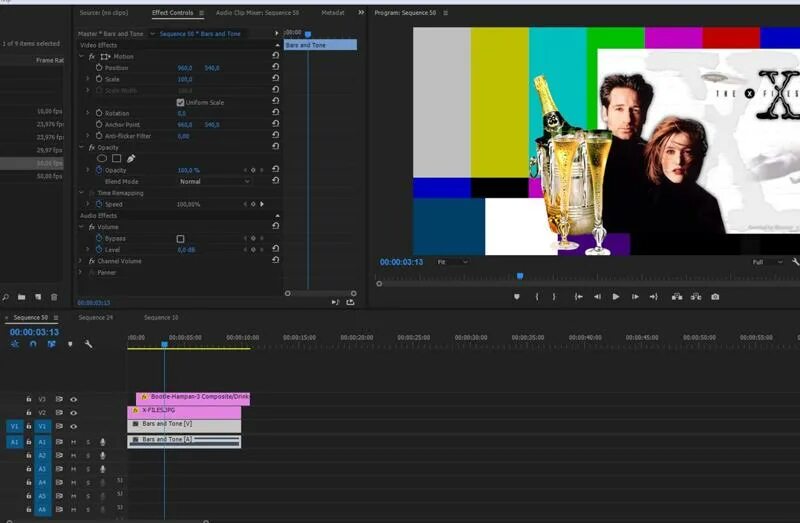Hide track V1 with eye icon

[73, 427]
